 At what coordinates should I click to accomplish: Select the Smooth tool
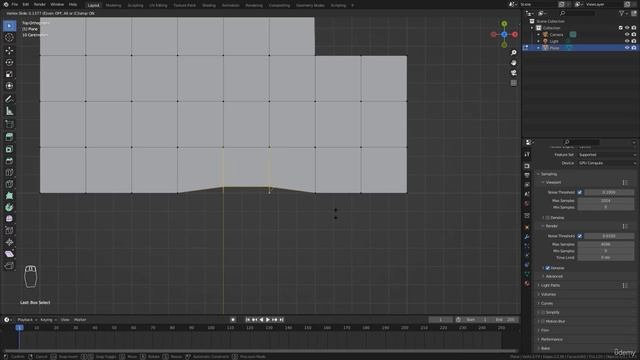[x=9, y=219]
